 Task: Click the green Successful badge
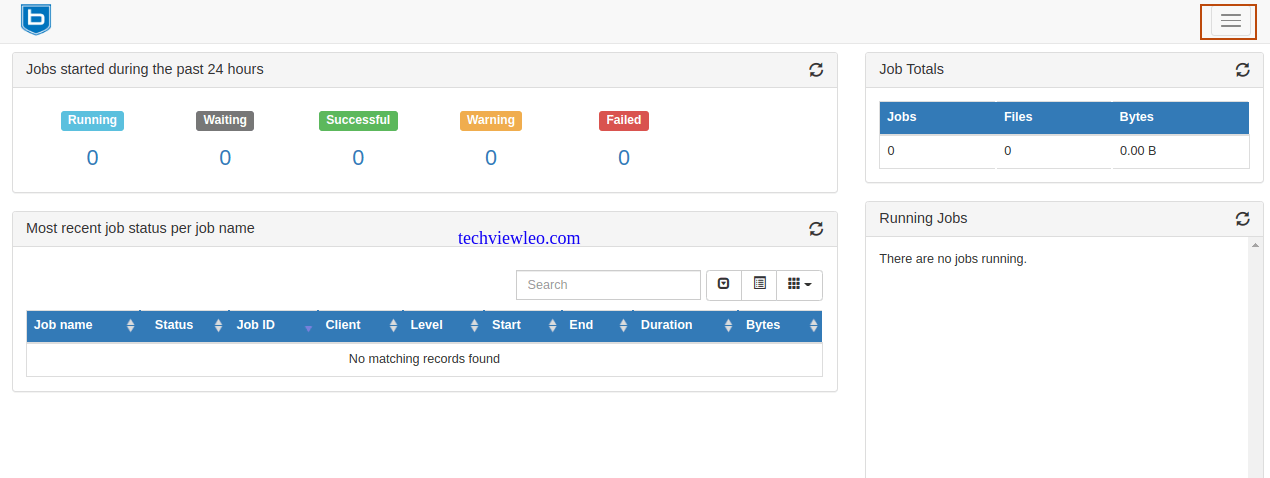(358, 120)
